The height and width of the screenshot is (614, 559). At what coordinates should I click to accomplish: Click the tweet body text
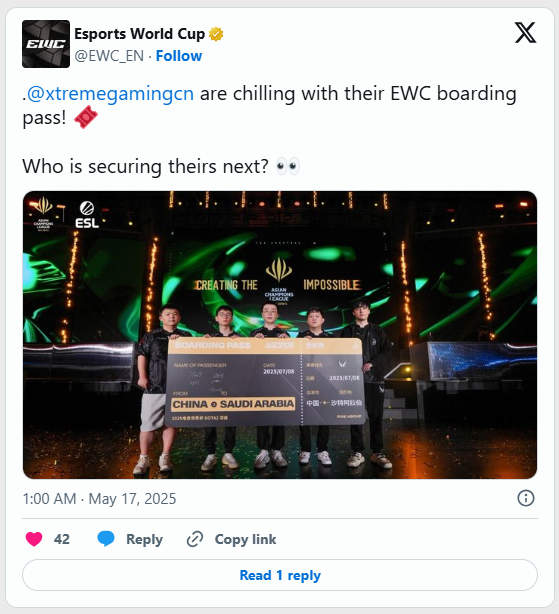[270, 129]
